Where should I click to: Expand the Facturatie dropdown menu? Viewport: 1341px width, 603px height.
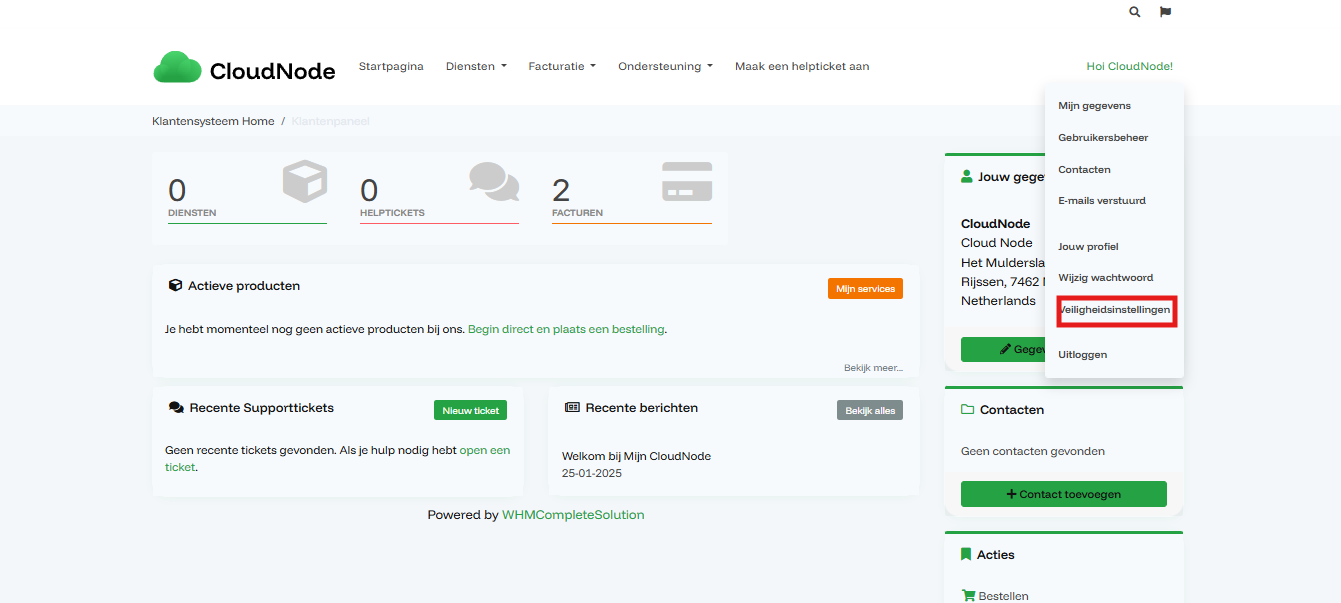click(562, 67)
